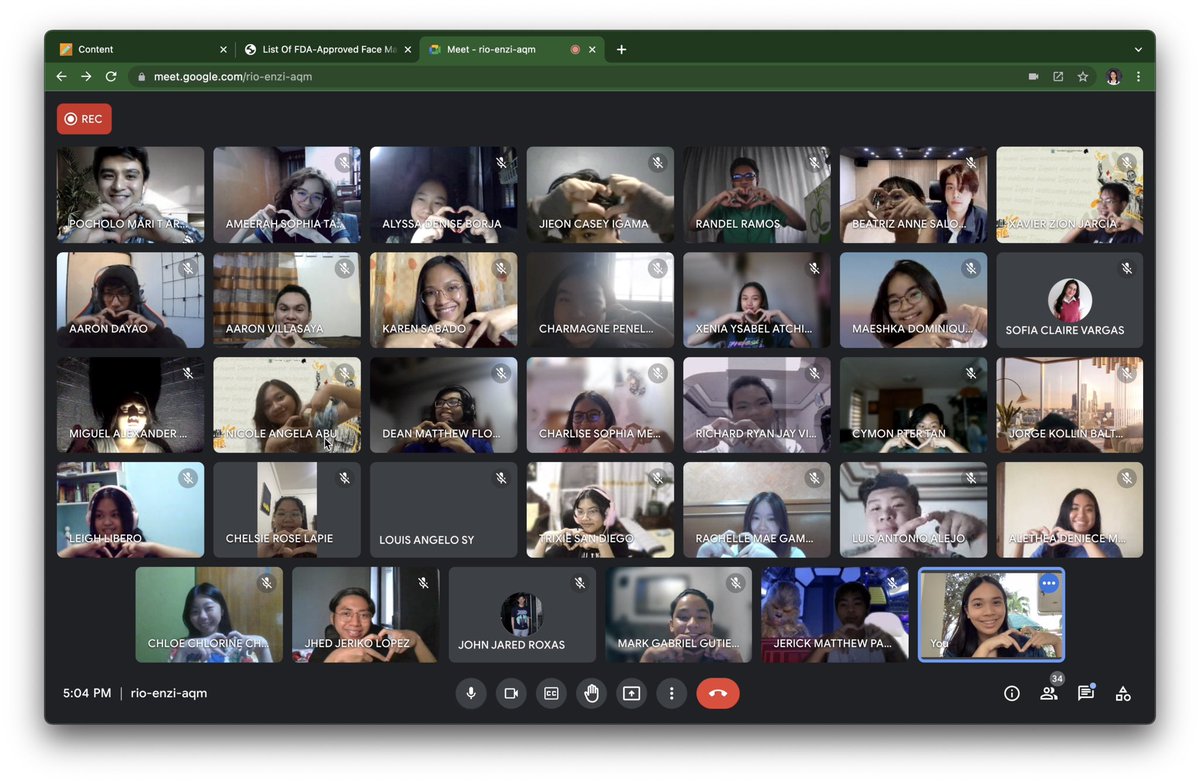Open options dots on your own video tile
1200x783 pixels.
coord(1048,583)
